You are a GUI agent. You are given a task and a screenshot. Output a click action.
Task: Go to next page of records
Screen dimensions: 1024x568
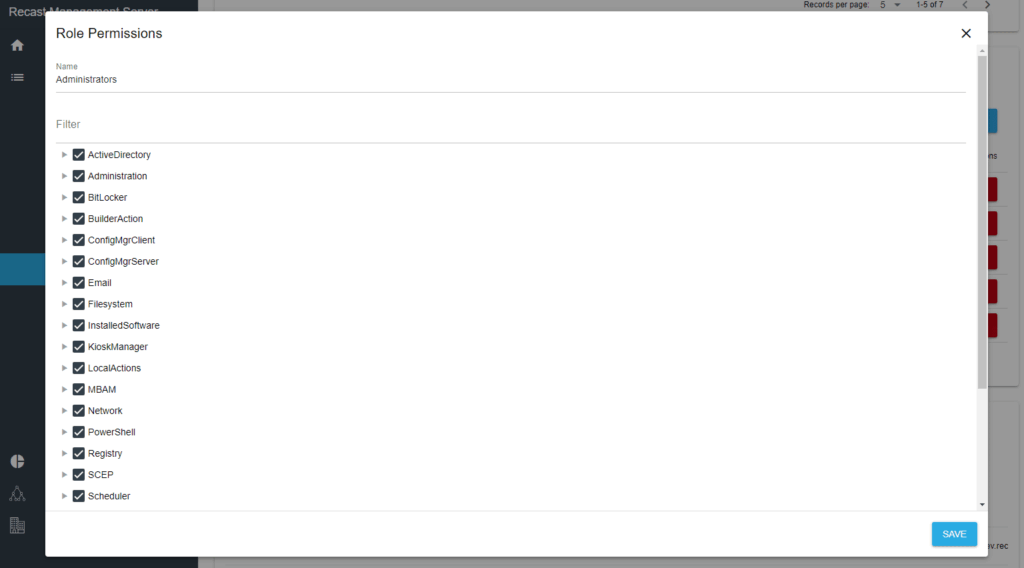[x=987, y=5]
